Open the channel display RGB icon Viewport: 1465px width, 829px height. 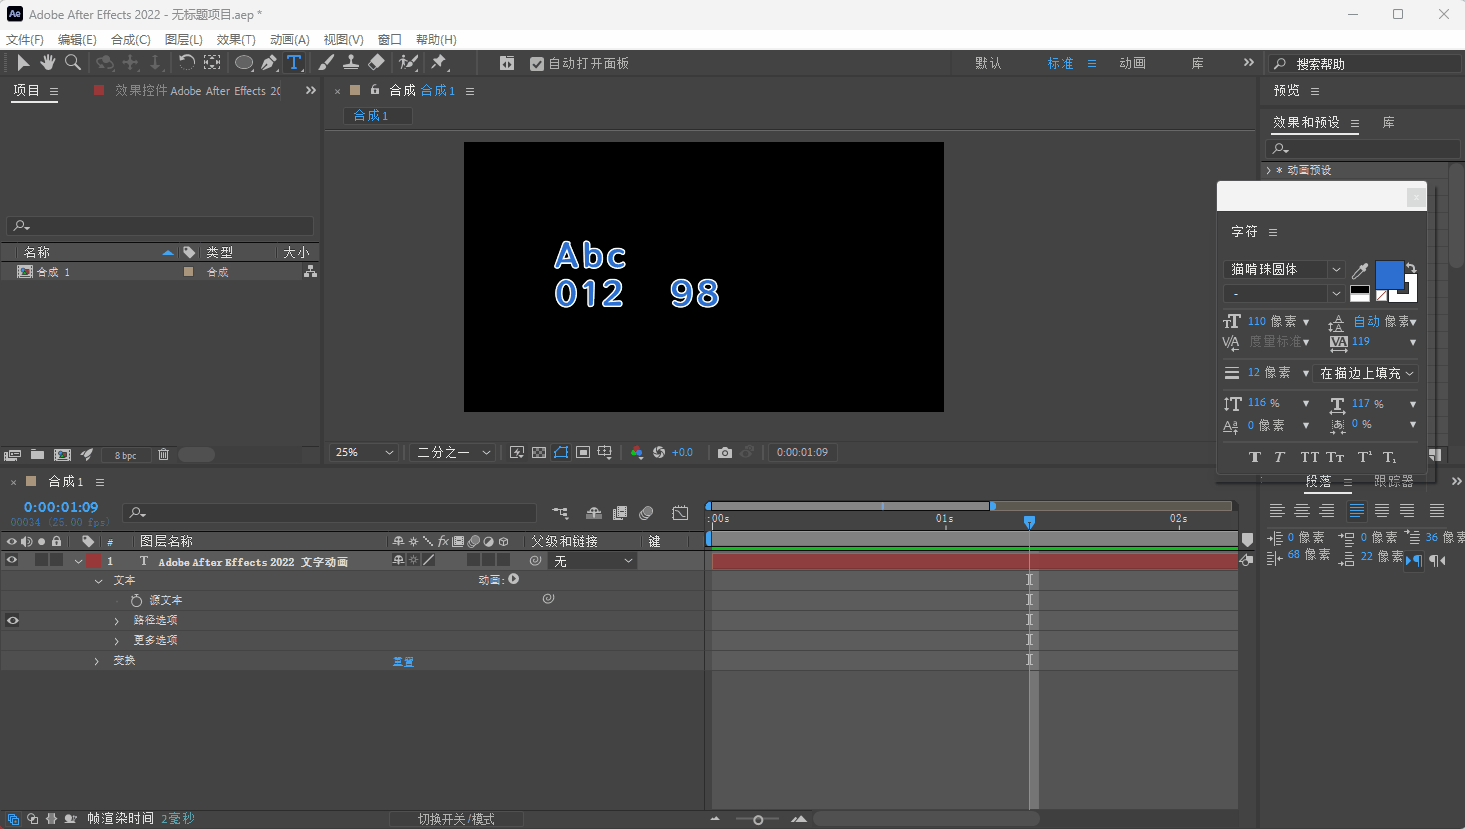click(x=637, y=453)
